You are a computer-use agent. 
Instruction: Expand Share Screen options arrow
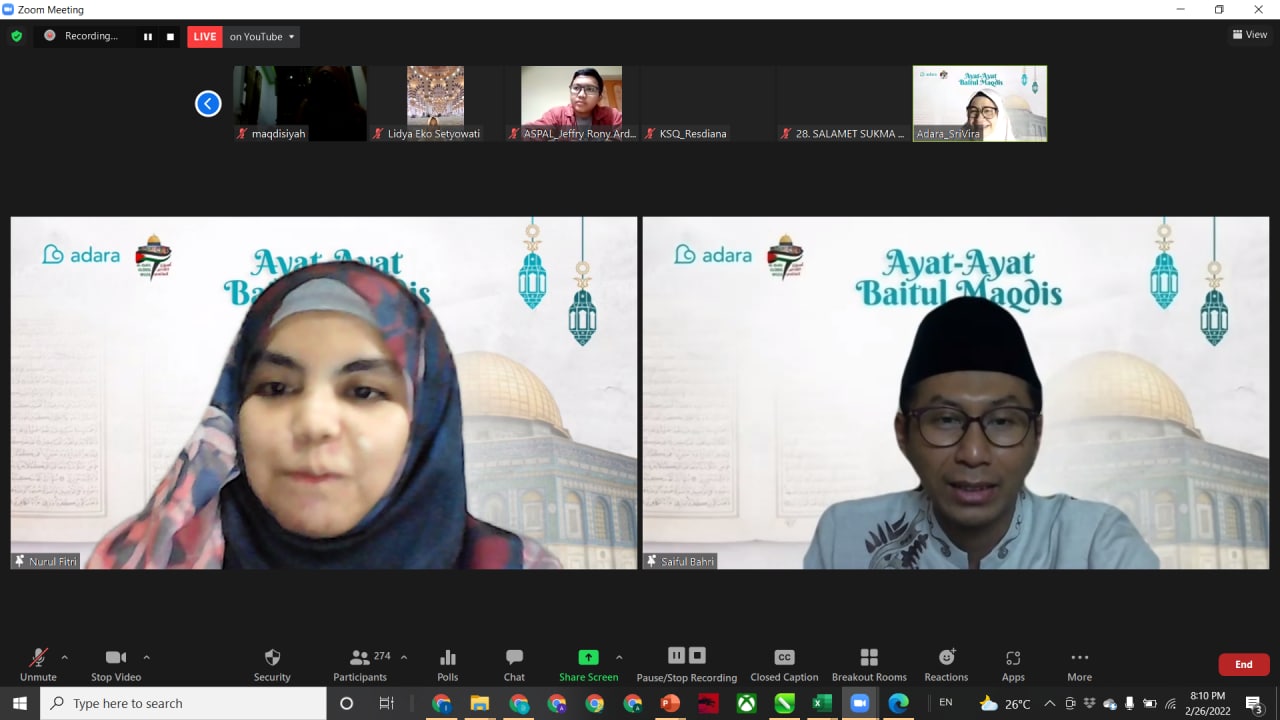click(x=619, y=657)
